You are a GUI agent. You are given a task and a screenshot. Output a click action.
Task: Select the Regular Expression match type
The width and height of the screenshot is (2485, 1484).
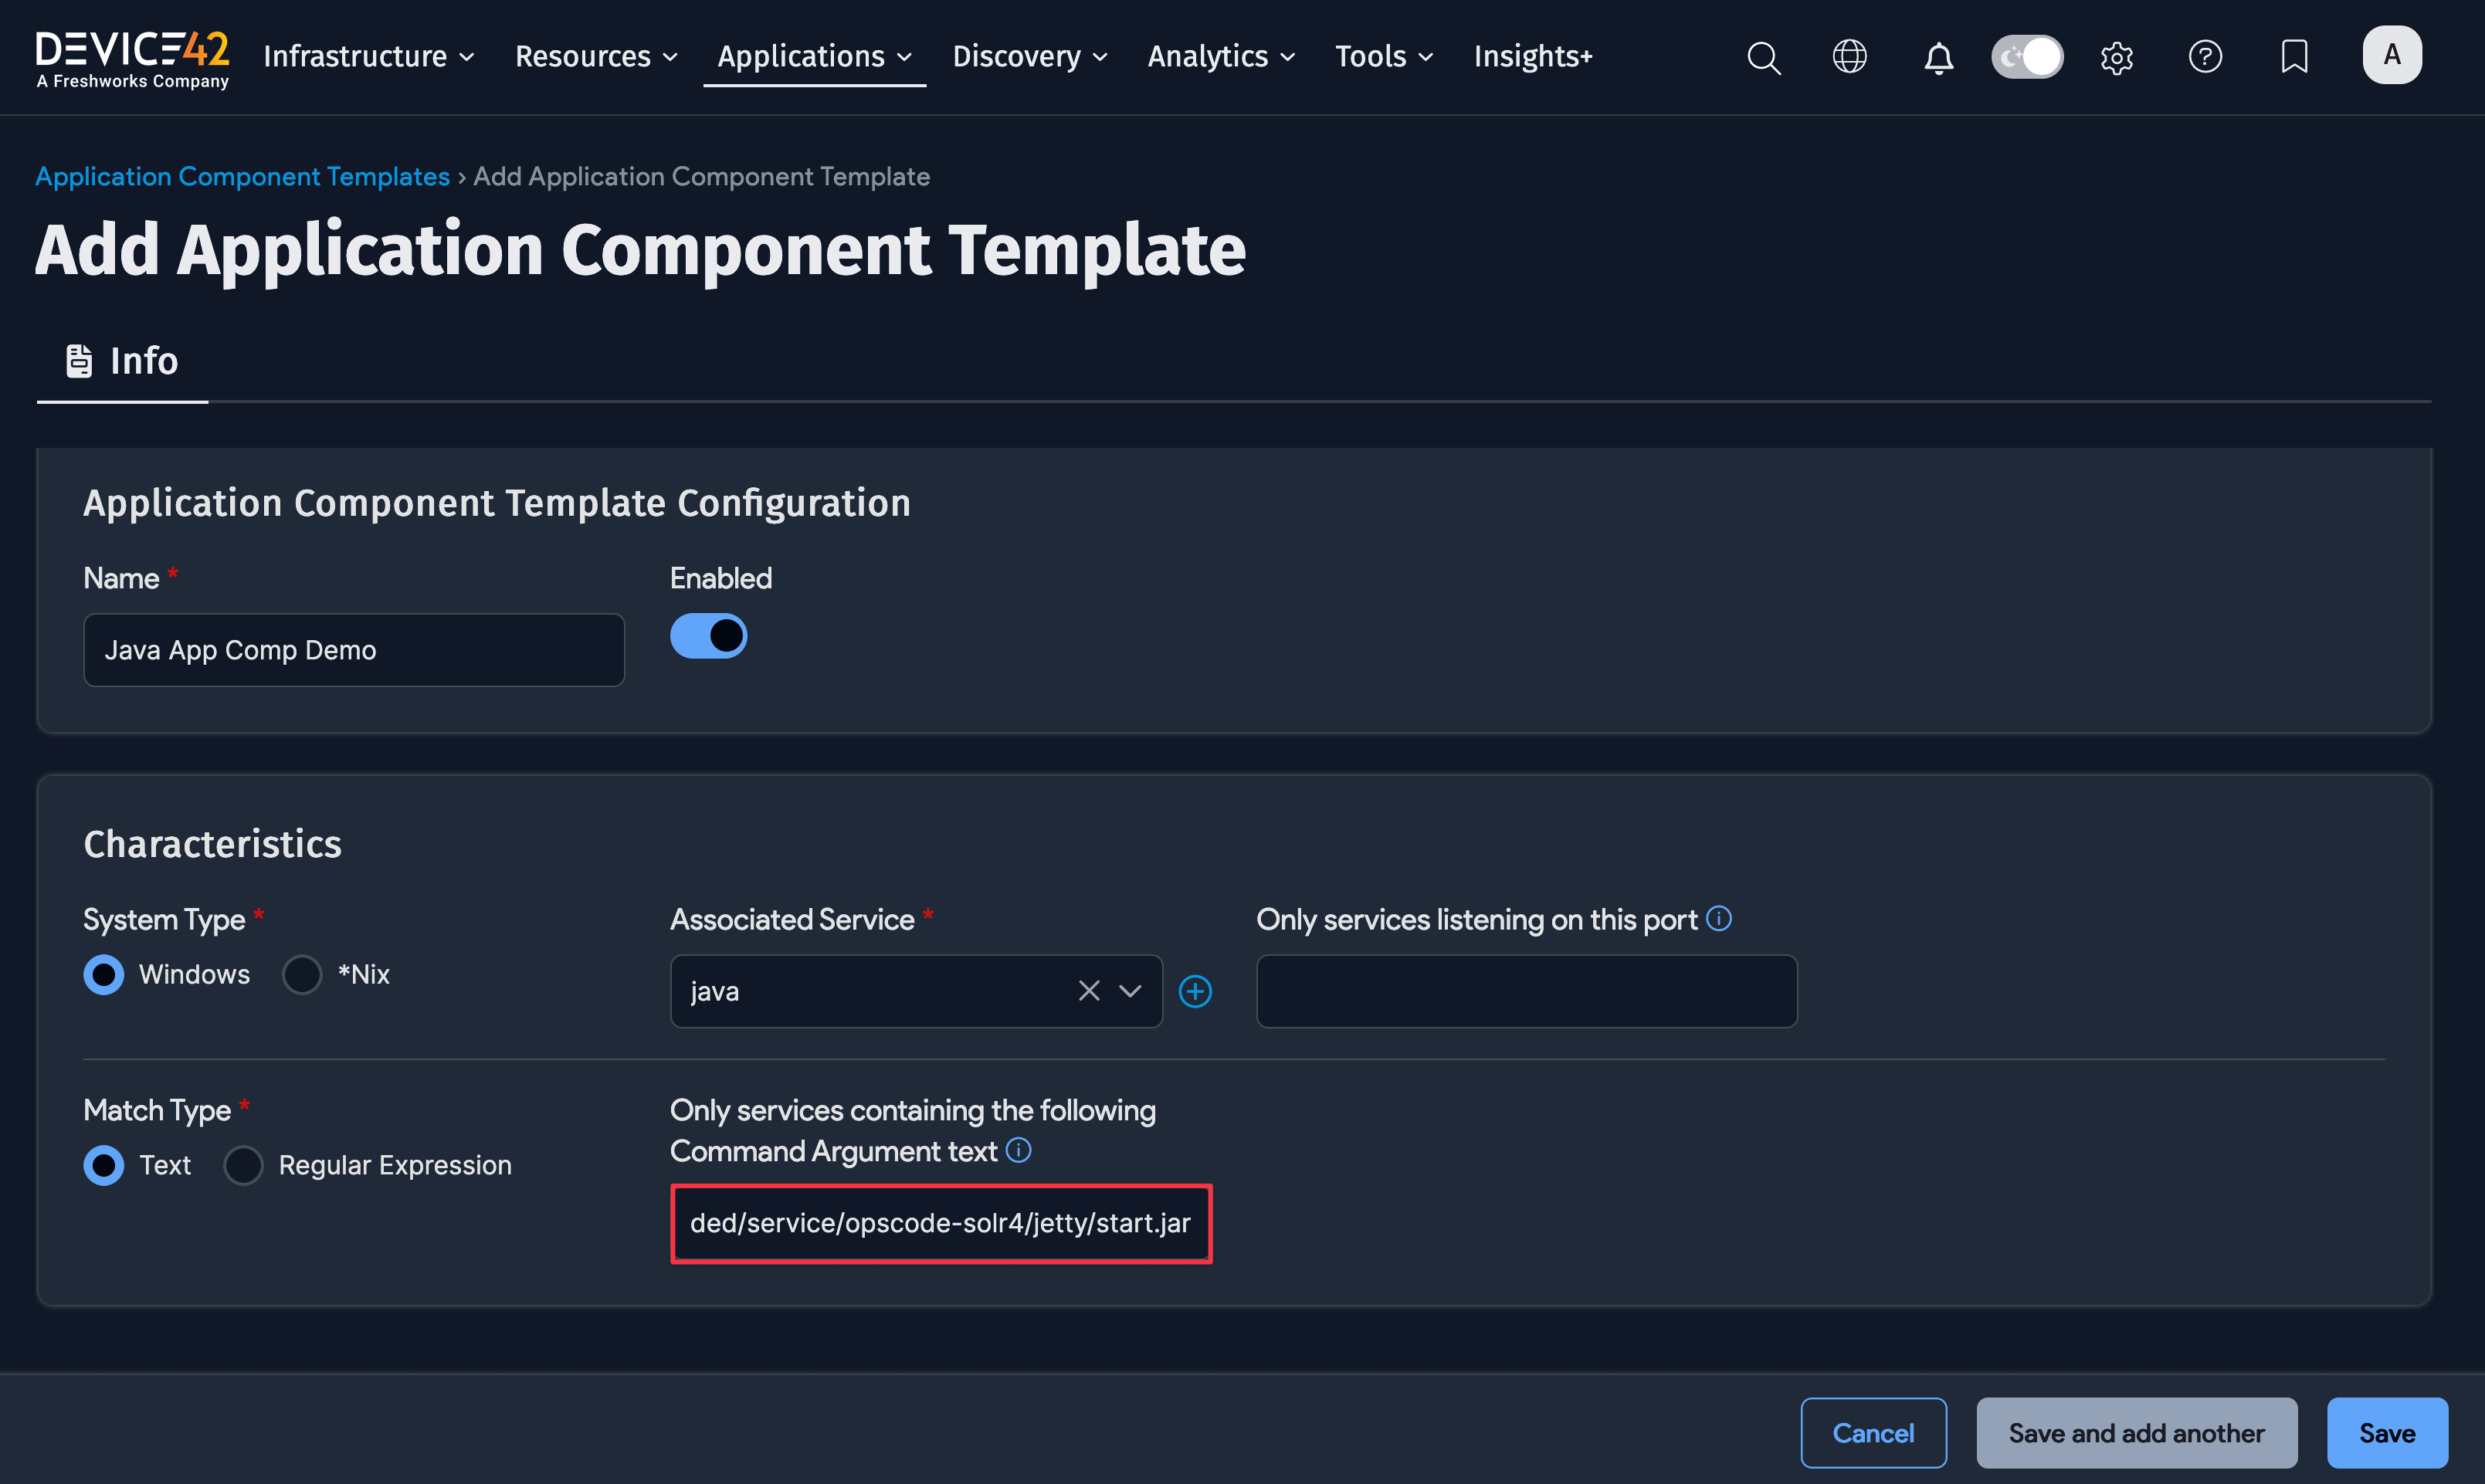click(x=243, y=1165)
